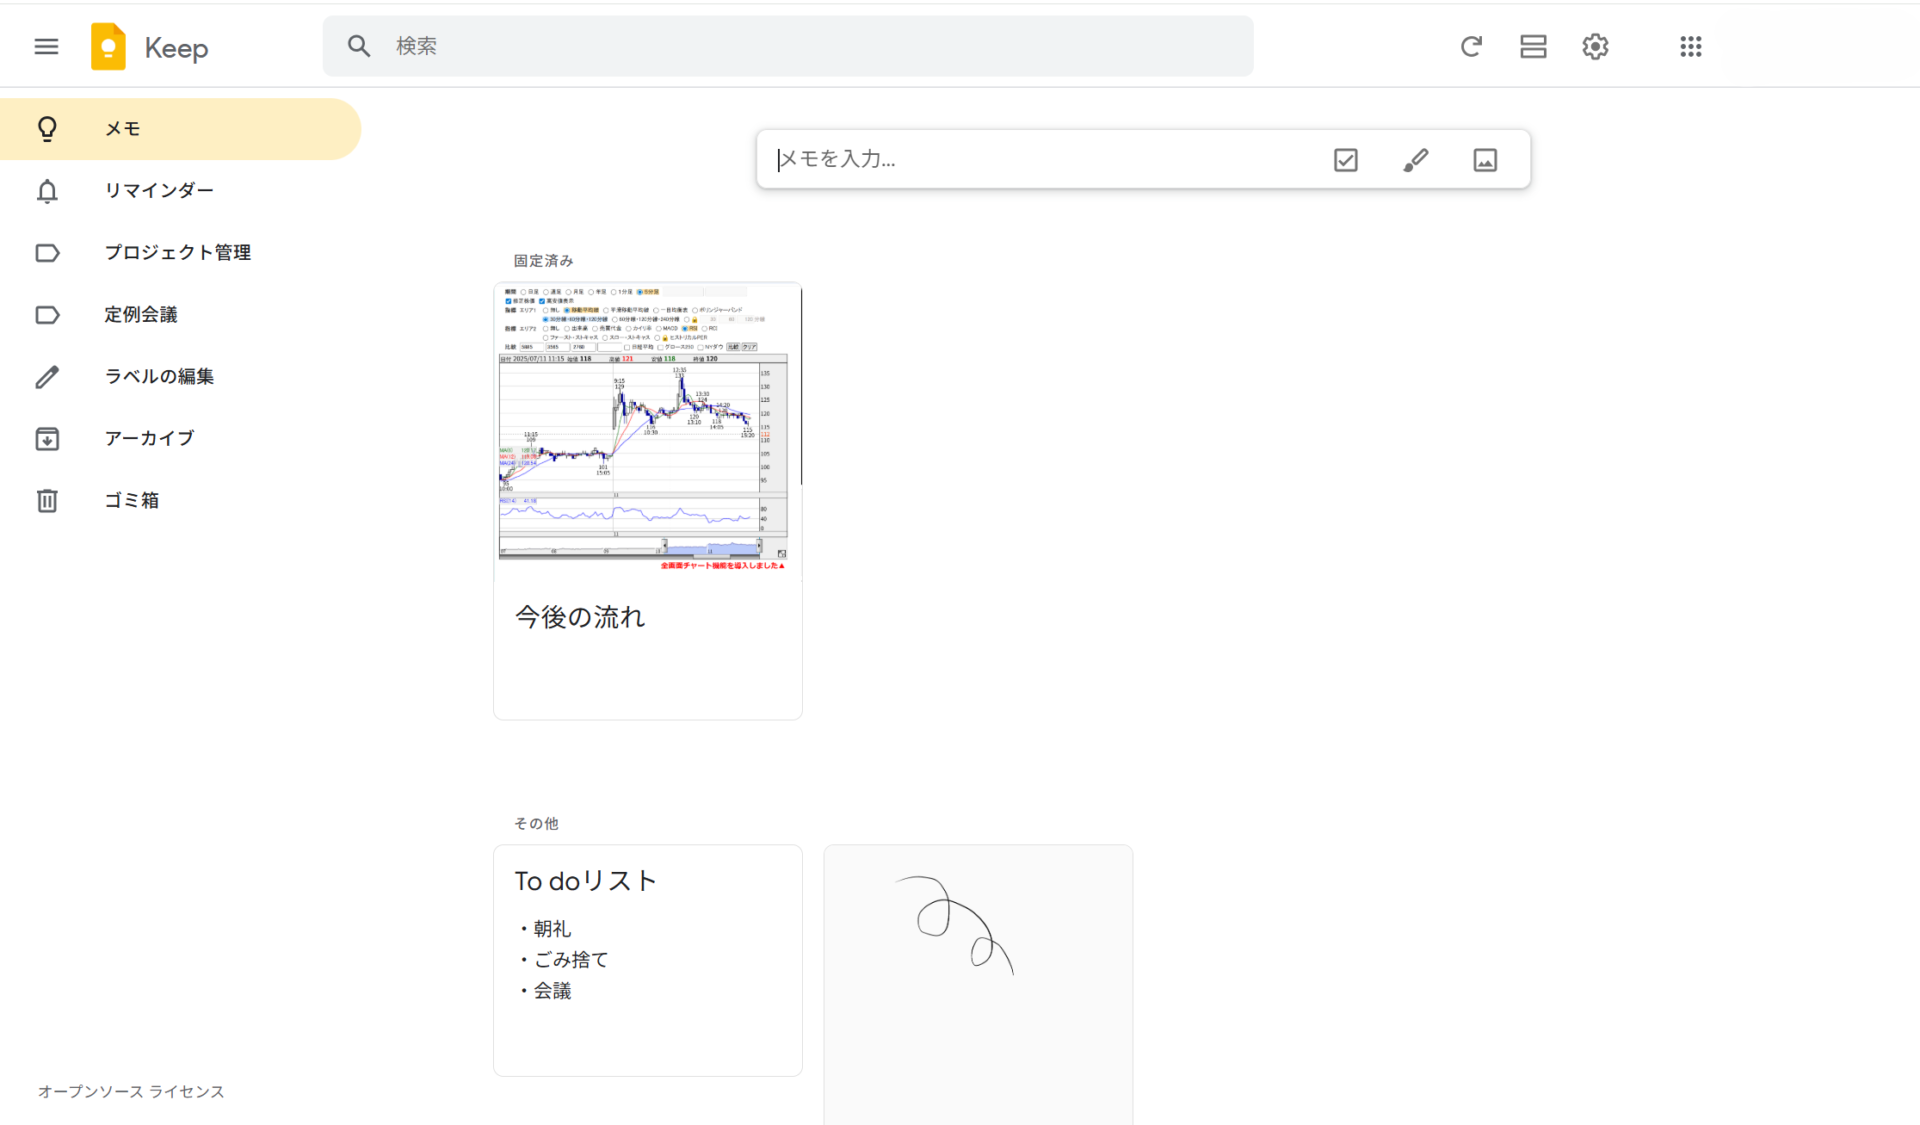Image resolution: width=1920 pixels, height=1125 pixels.
Task: Switch to the リマインダー section
Action: [x=159, y=190]
